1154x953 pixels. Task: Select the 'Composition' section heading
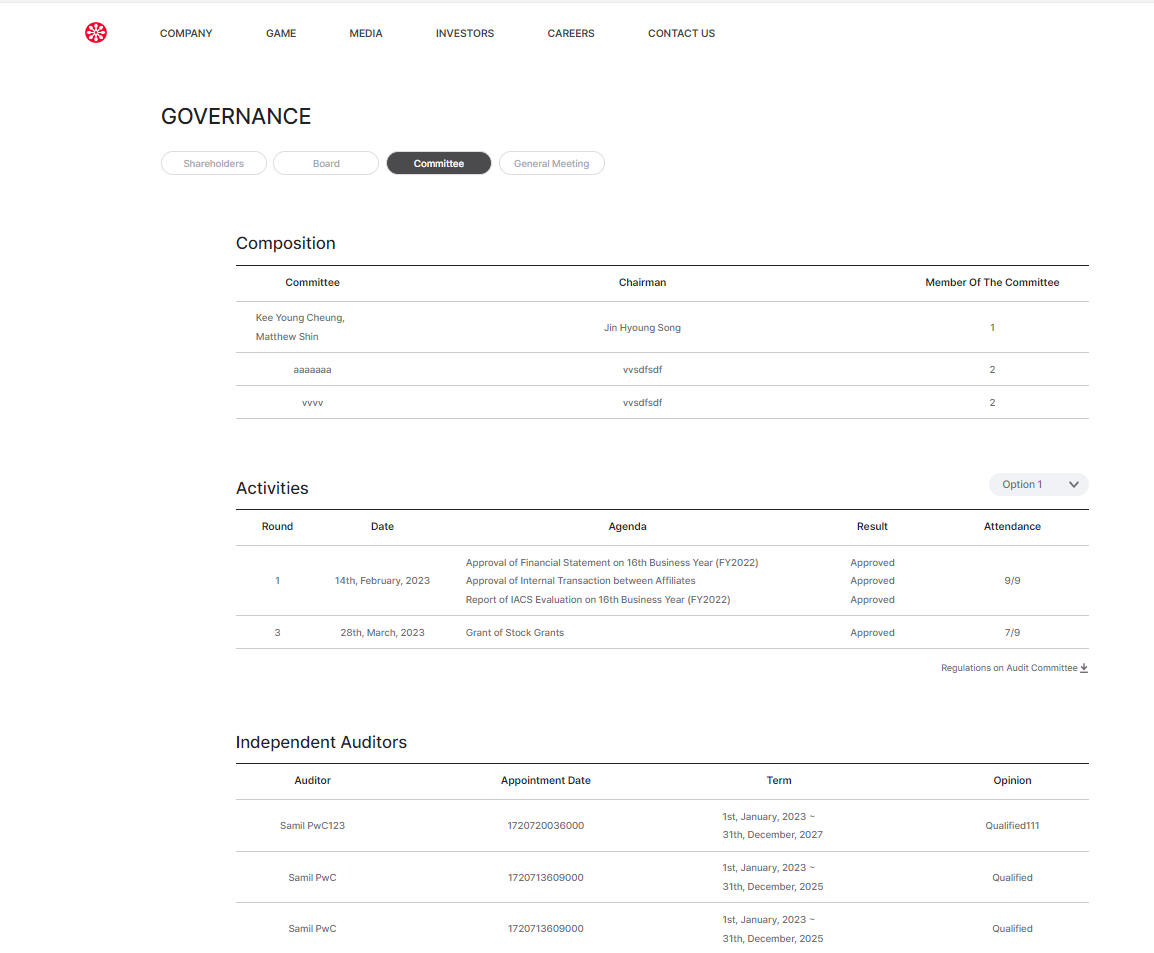pos(286,244)
